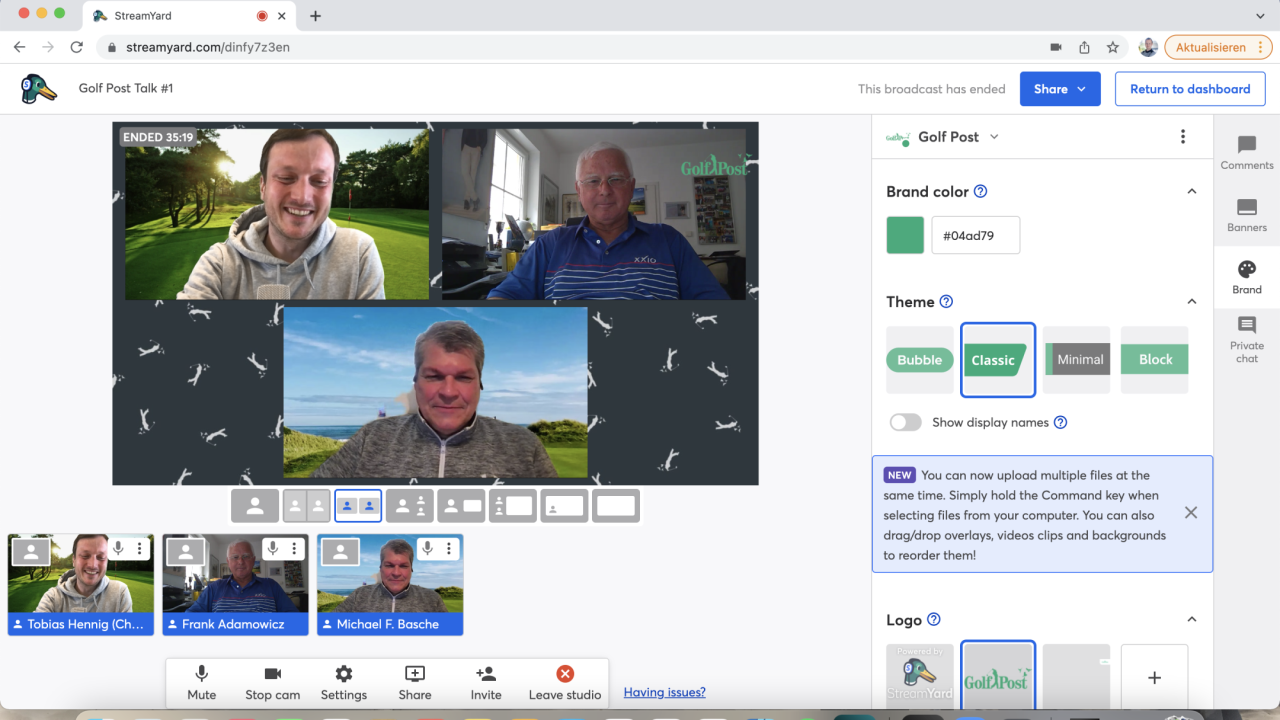Screen dimensions: 1280x720
Task: Click microphone icon on Frank Adamowicz thumbnail
Action: [x=273, y=549]
